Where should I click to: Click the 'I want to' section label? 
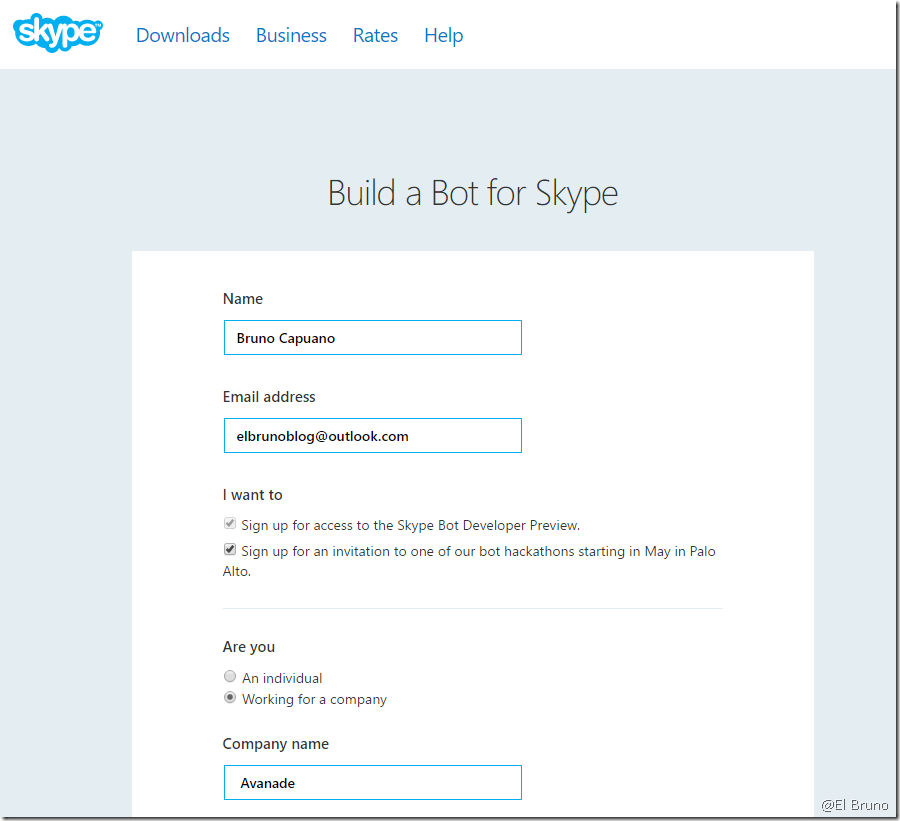coord(253,495)
